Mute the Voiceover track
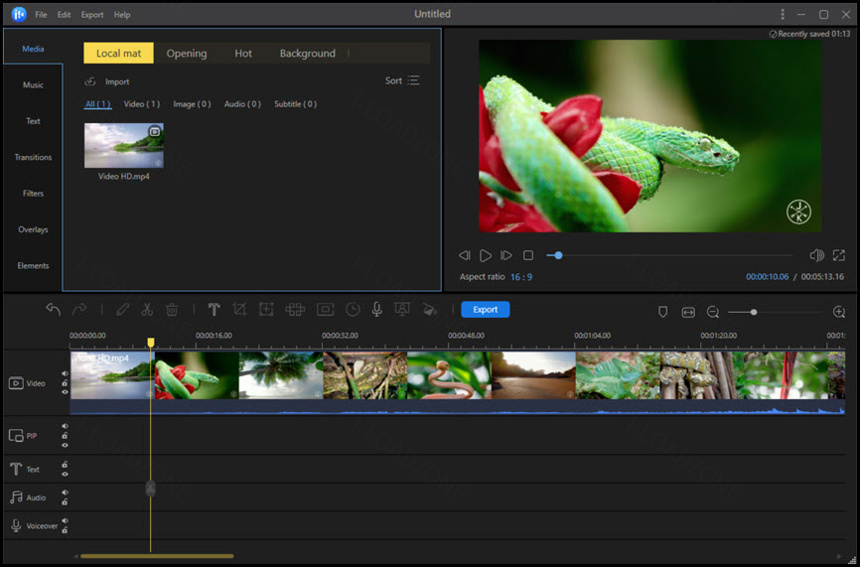Image resolution: width=860 pixels, height=567 pixels. pyautogui.click(x=65, y=521)
